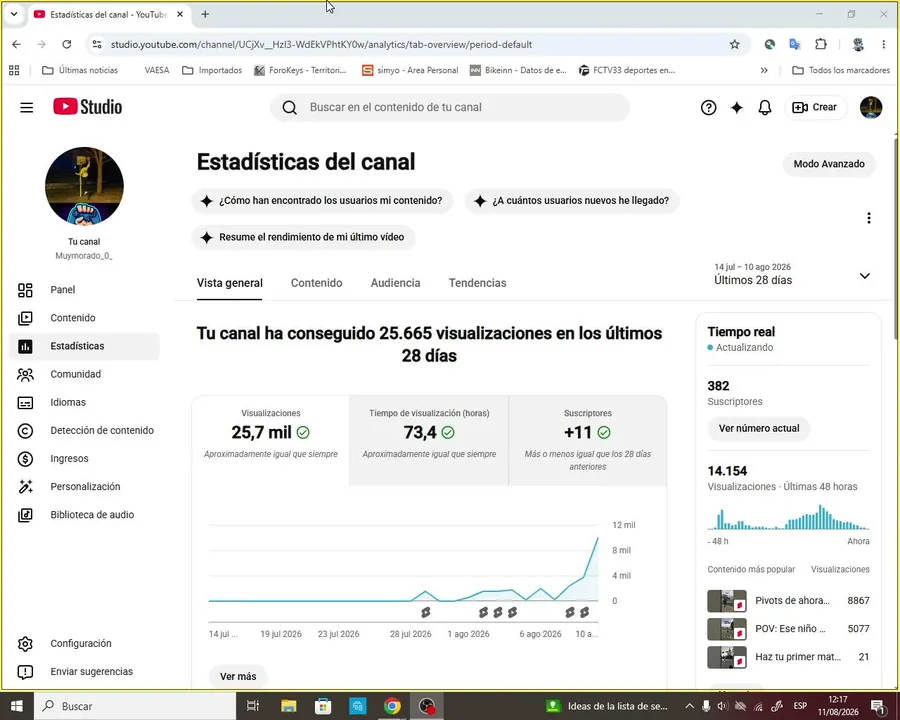Bookmark this page with the star icon
The width and height of the screenshot is (900, 720).
click(x=734, y=44)
